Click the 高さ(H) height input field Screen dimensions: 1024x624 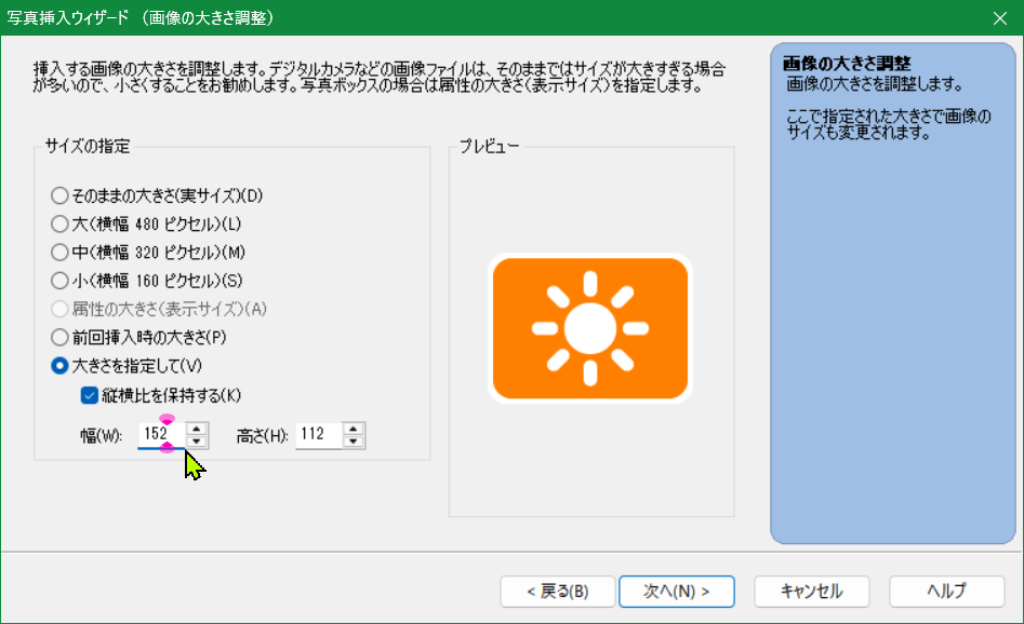[x=318, y=435]
